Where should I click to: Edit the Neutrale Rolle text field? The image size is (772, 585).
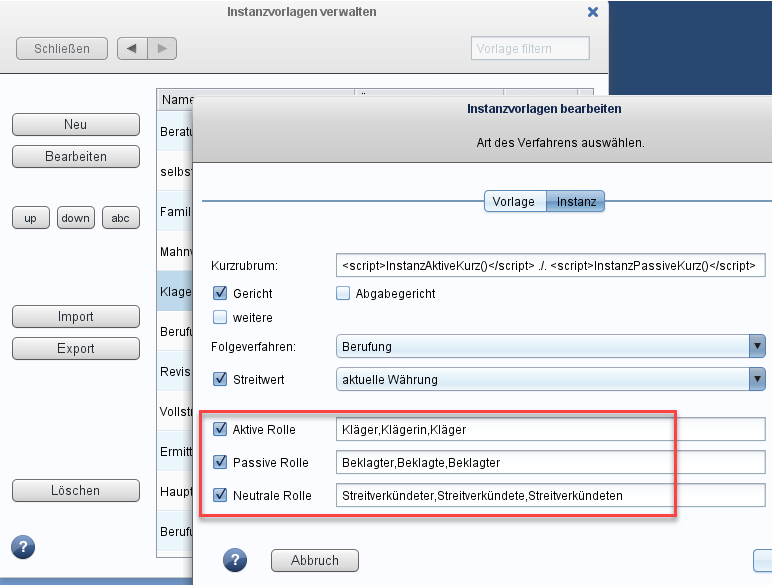point(550,495)
